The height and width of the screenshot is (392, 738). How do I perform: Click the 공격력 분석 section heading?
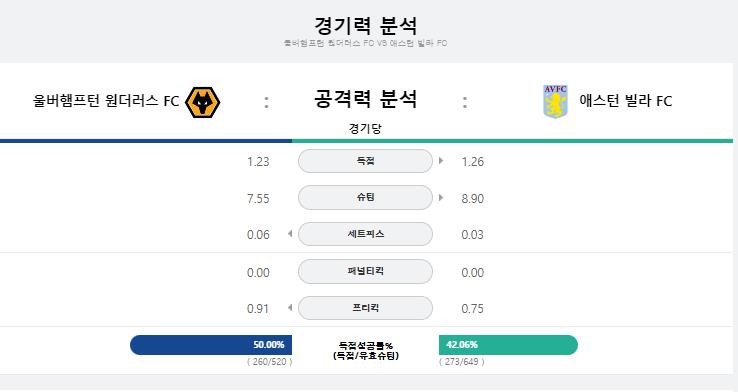365,99
